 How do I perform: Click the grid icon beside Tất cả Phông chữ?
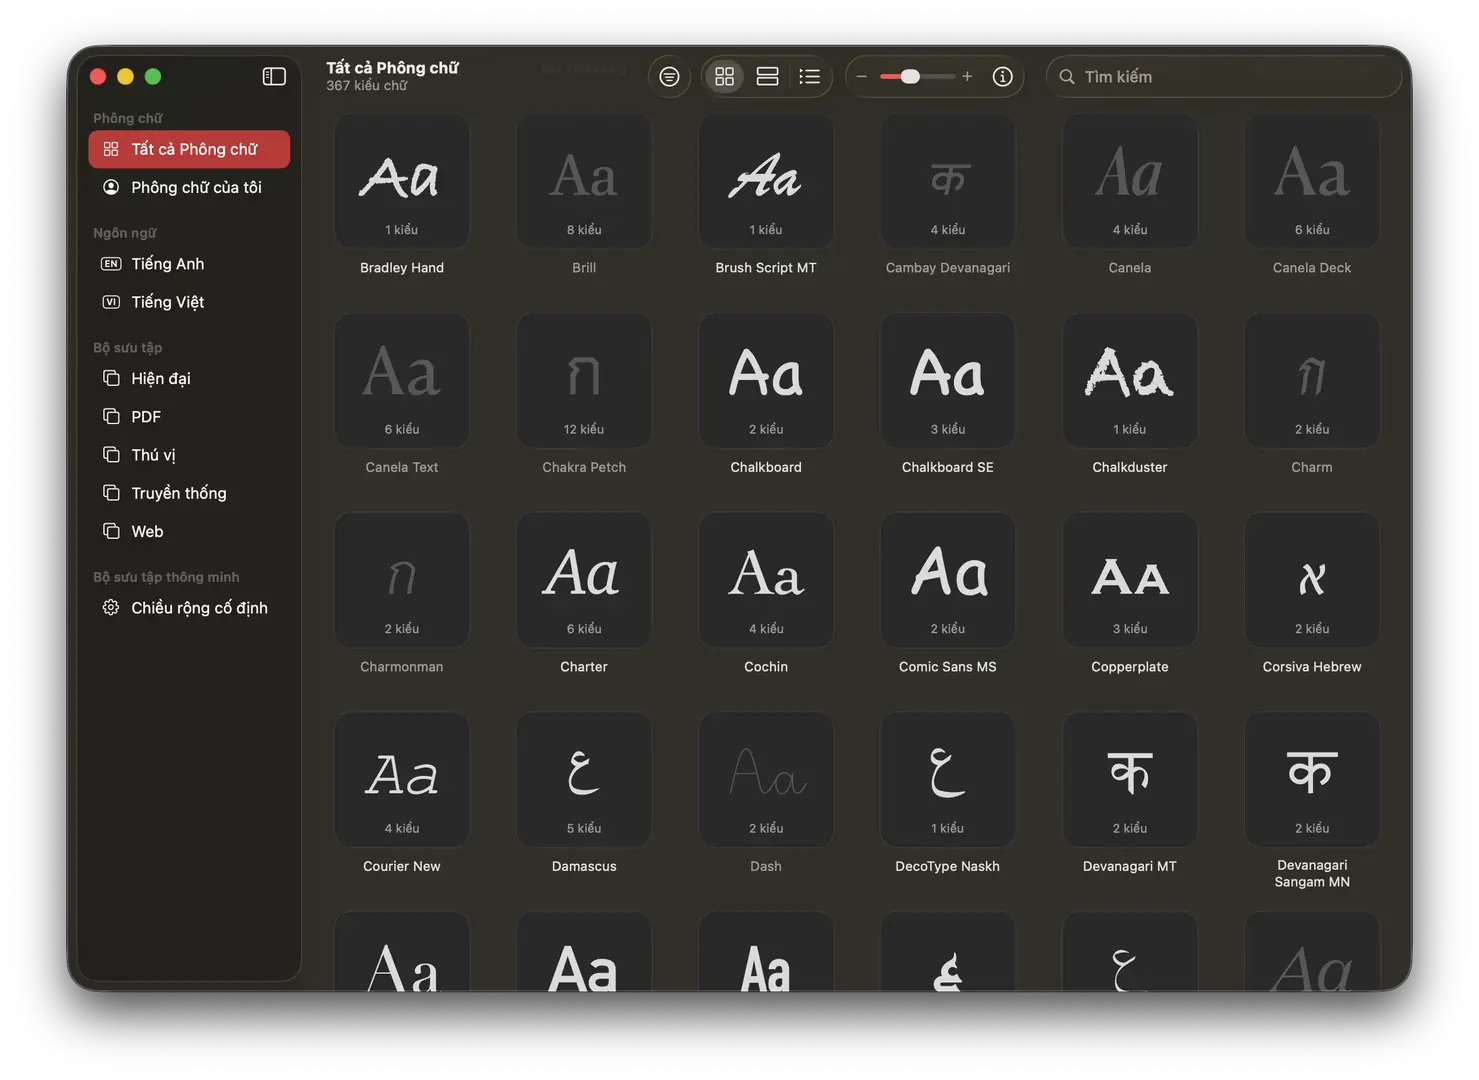tap(111, 149)
